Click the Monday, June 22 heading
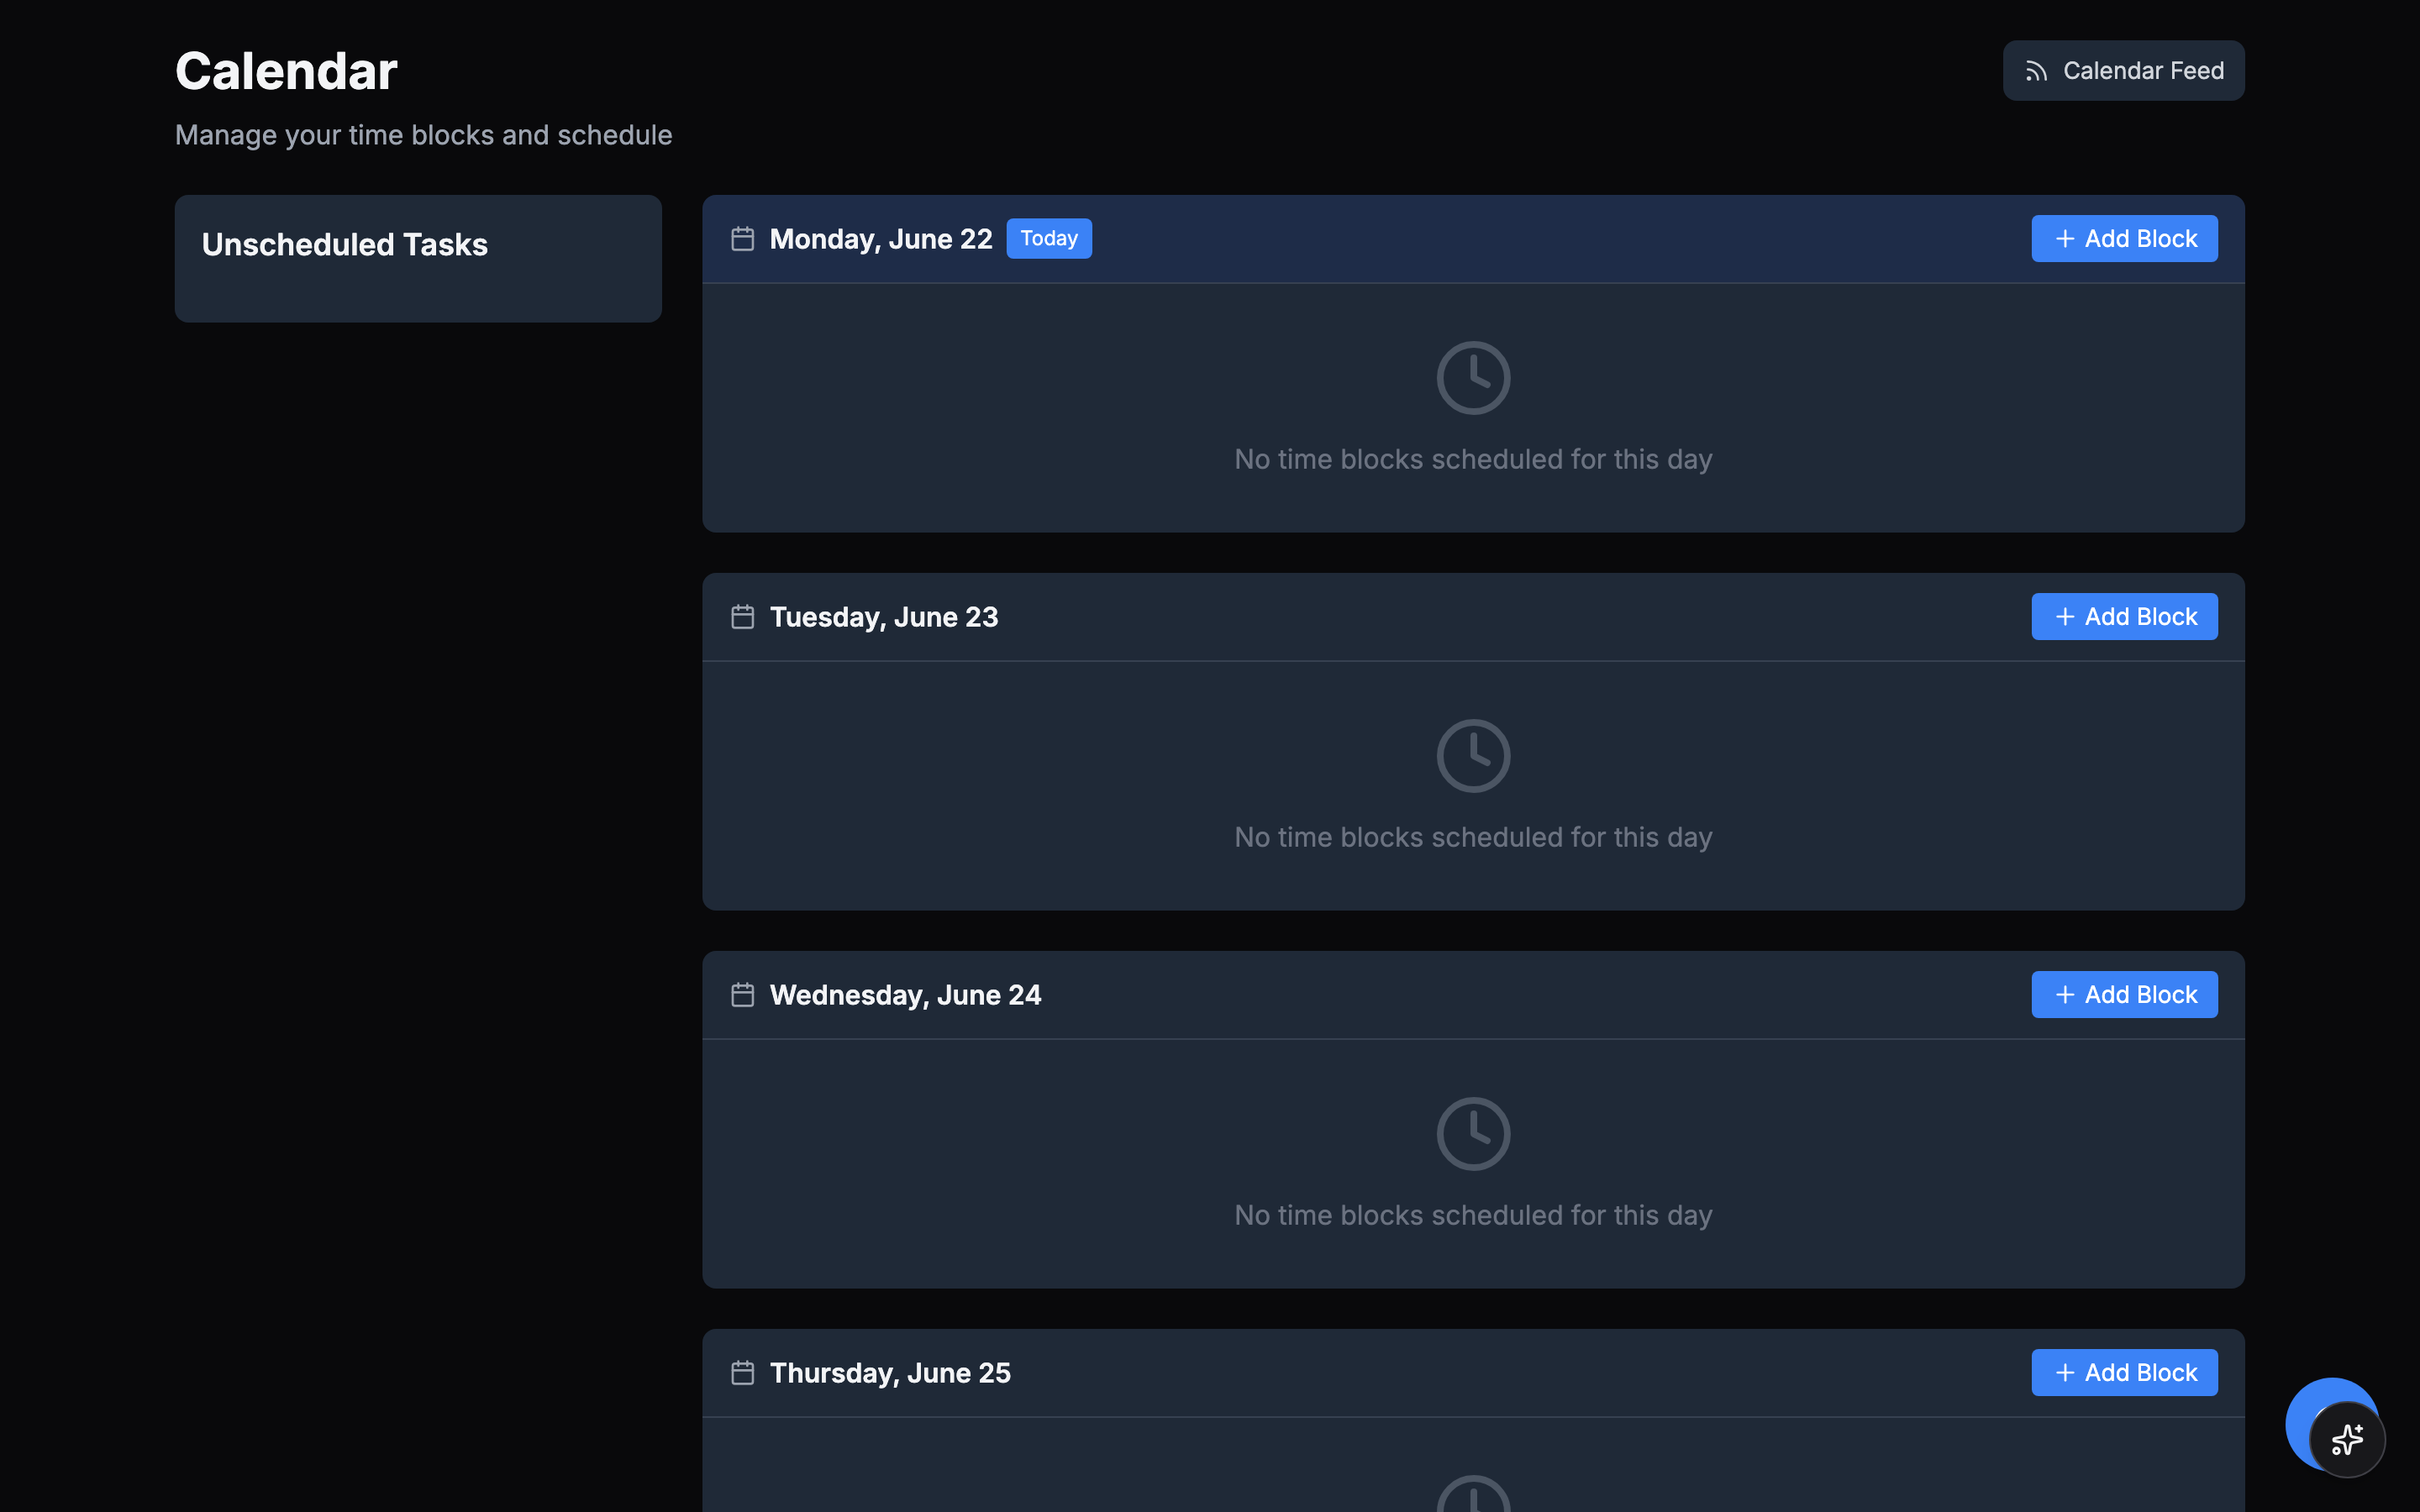Screen dimensions: 2420x1512 click(881, 240)
